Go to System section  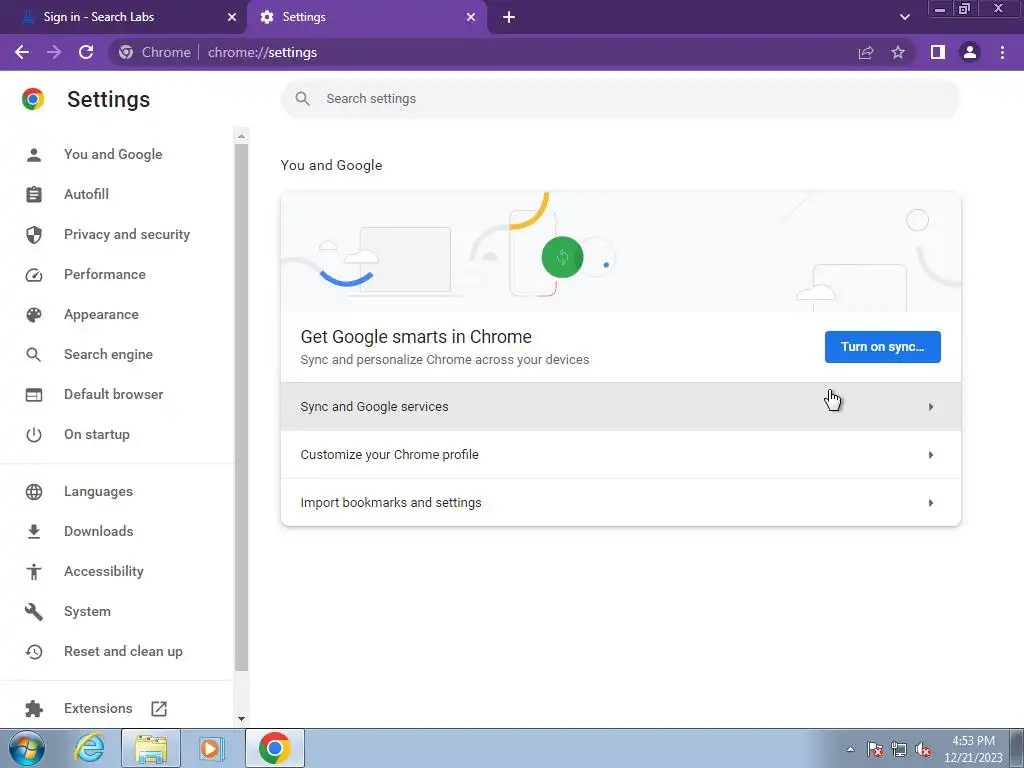tap(88, 611)
